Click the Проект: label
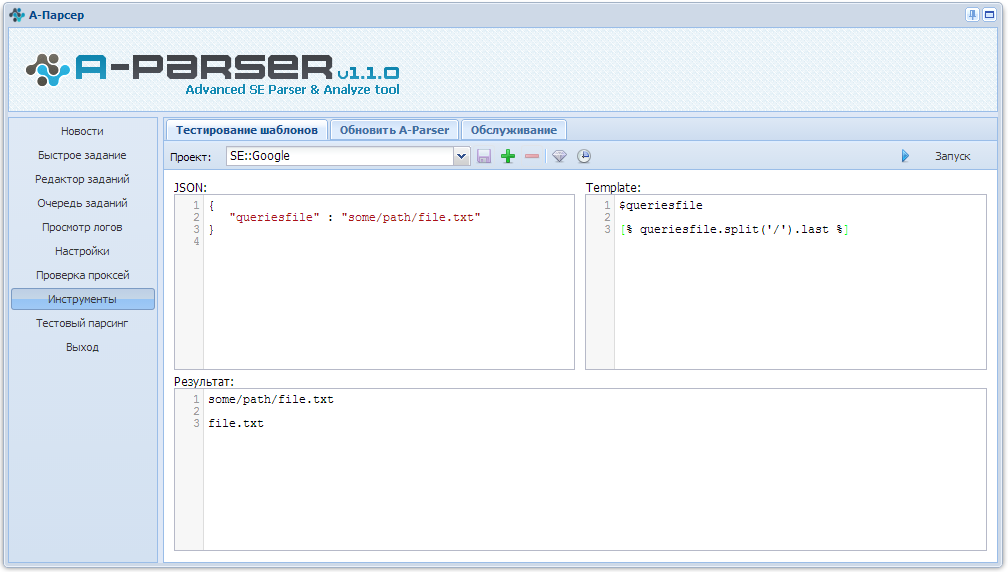This screenshot has height=572, width=1008. pyautogui.click(x=190, y=157)
